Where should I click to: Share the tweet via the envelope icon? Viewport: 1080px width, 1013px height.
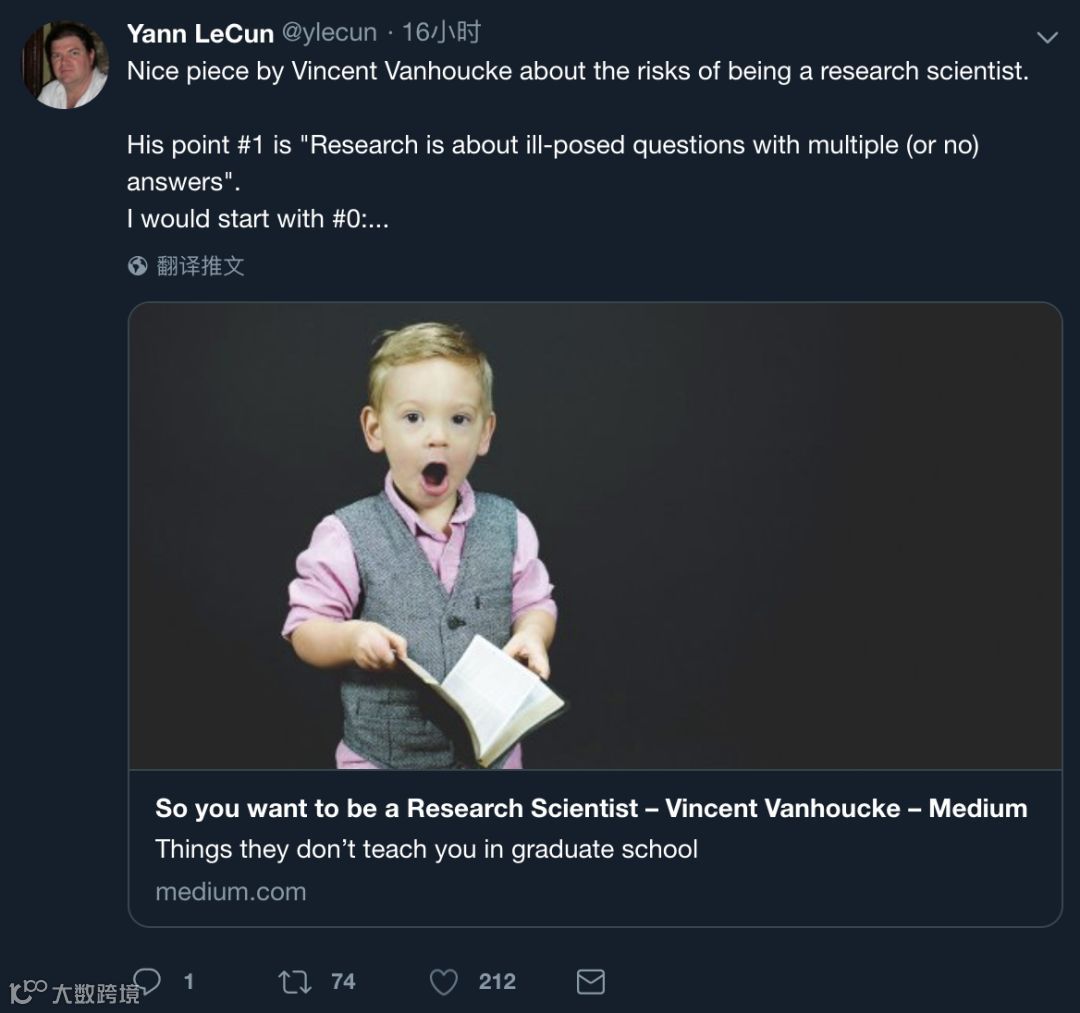[591, 982]
